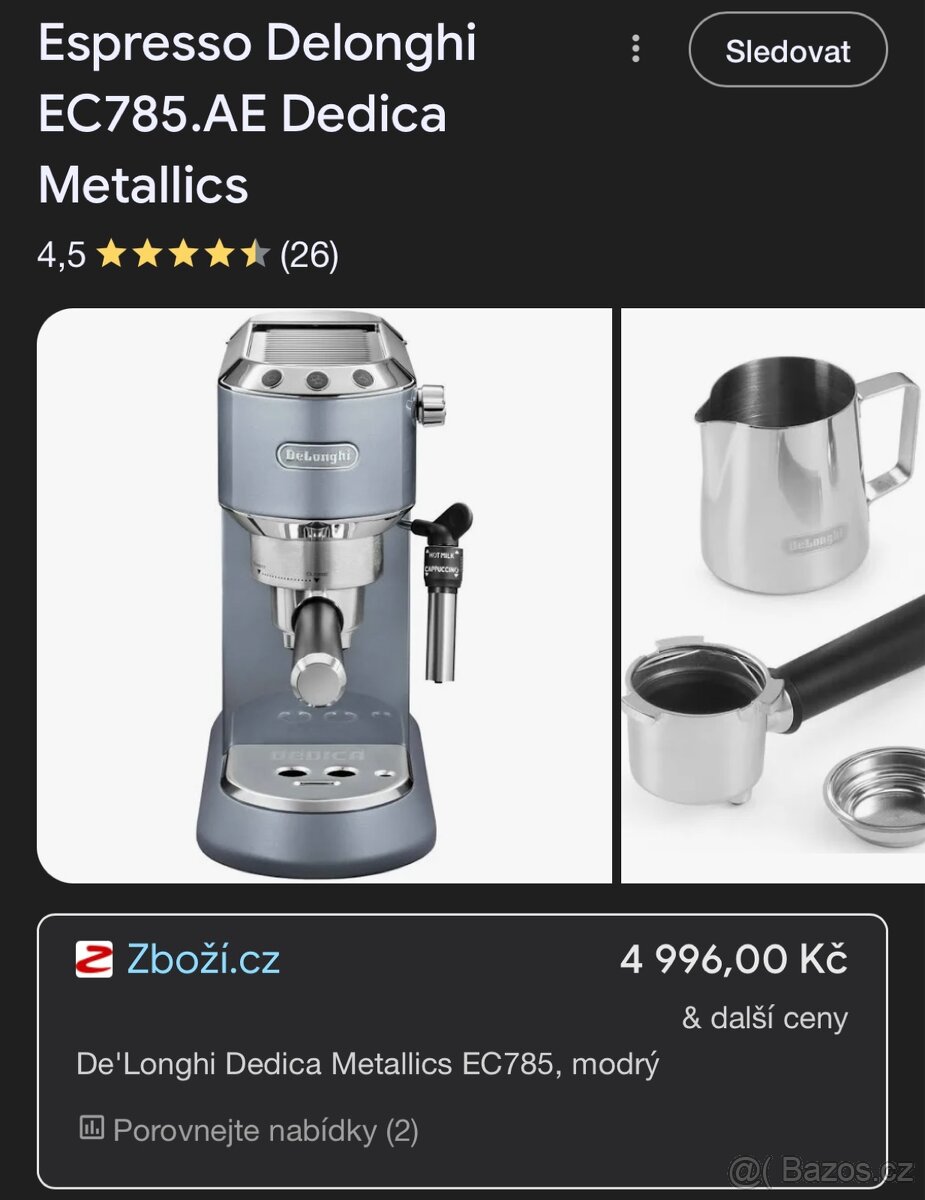This screenshot has height=1200, width=925.
Task: Open the '& další ceny' more prices link
Action: (765, 1018)
